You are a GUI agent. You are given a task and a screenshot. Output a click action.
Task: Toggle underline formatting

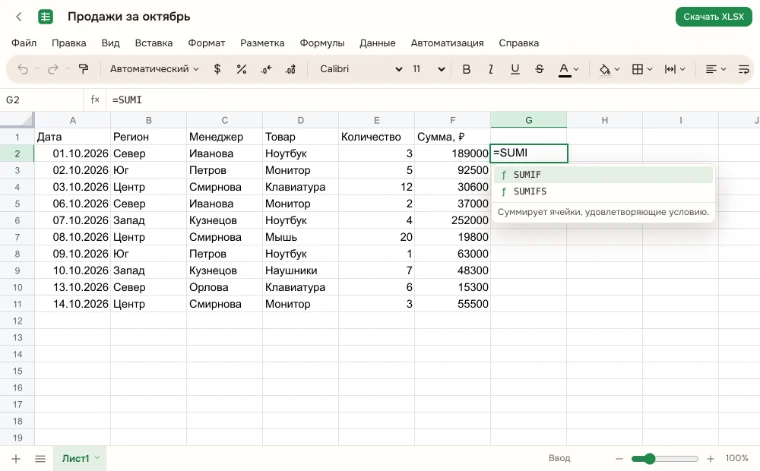pyautogui.click(x=515, y=69)
